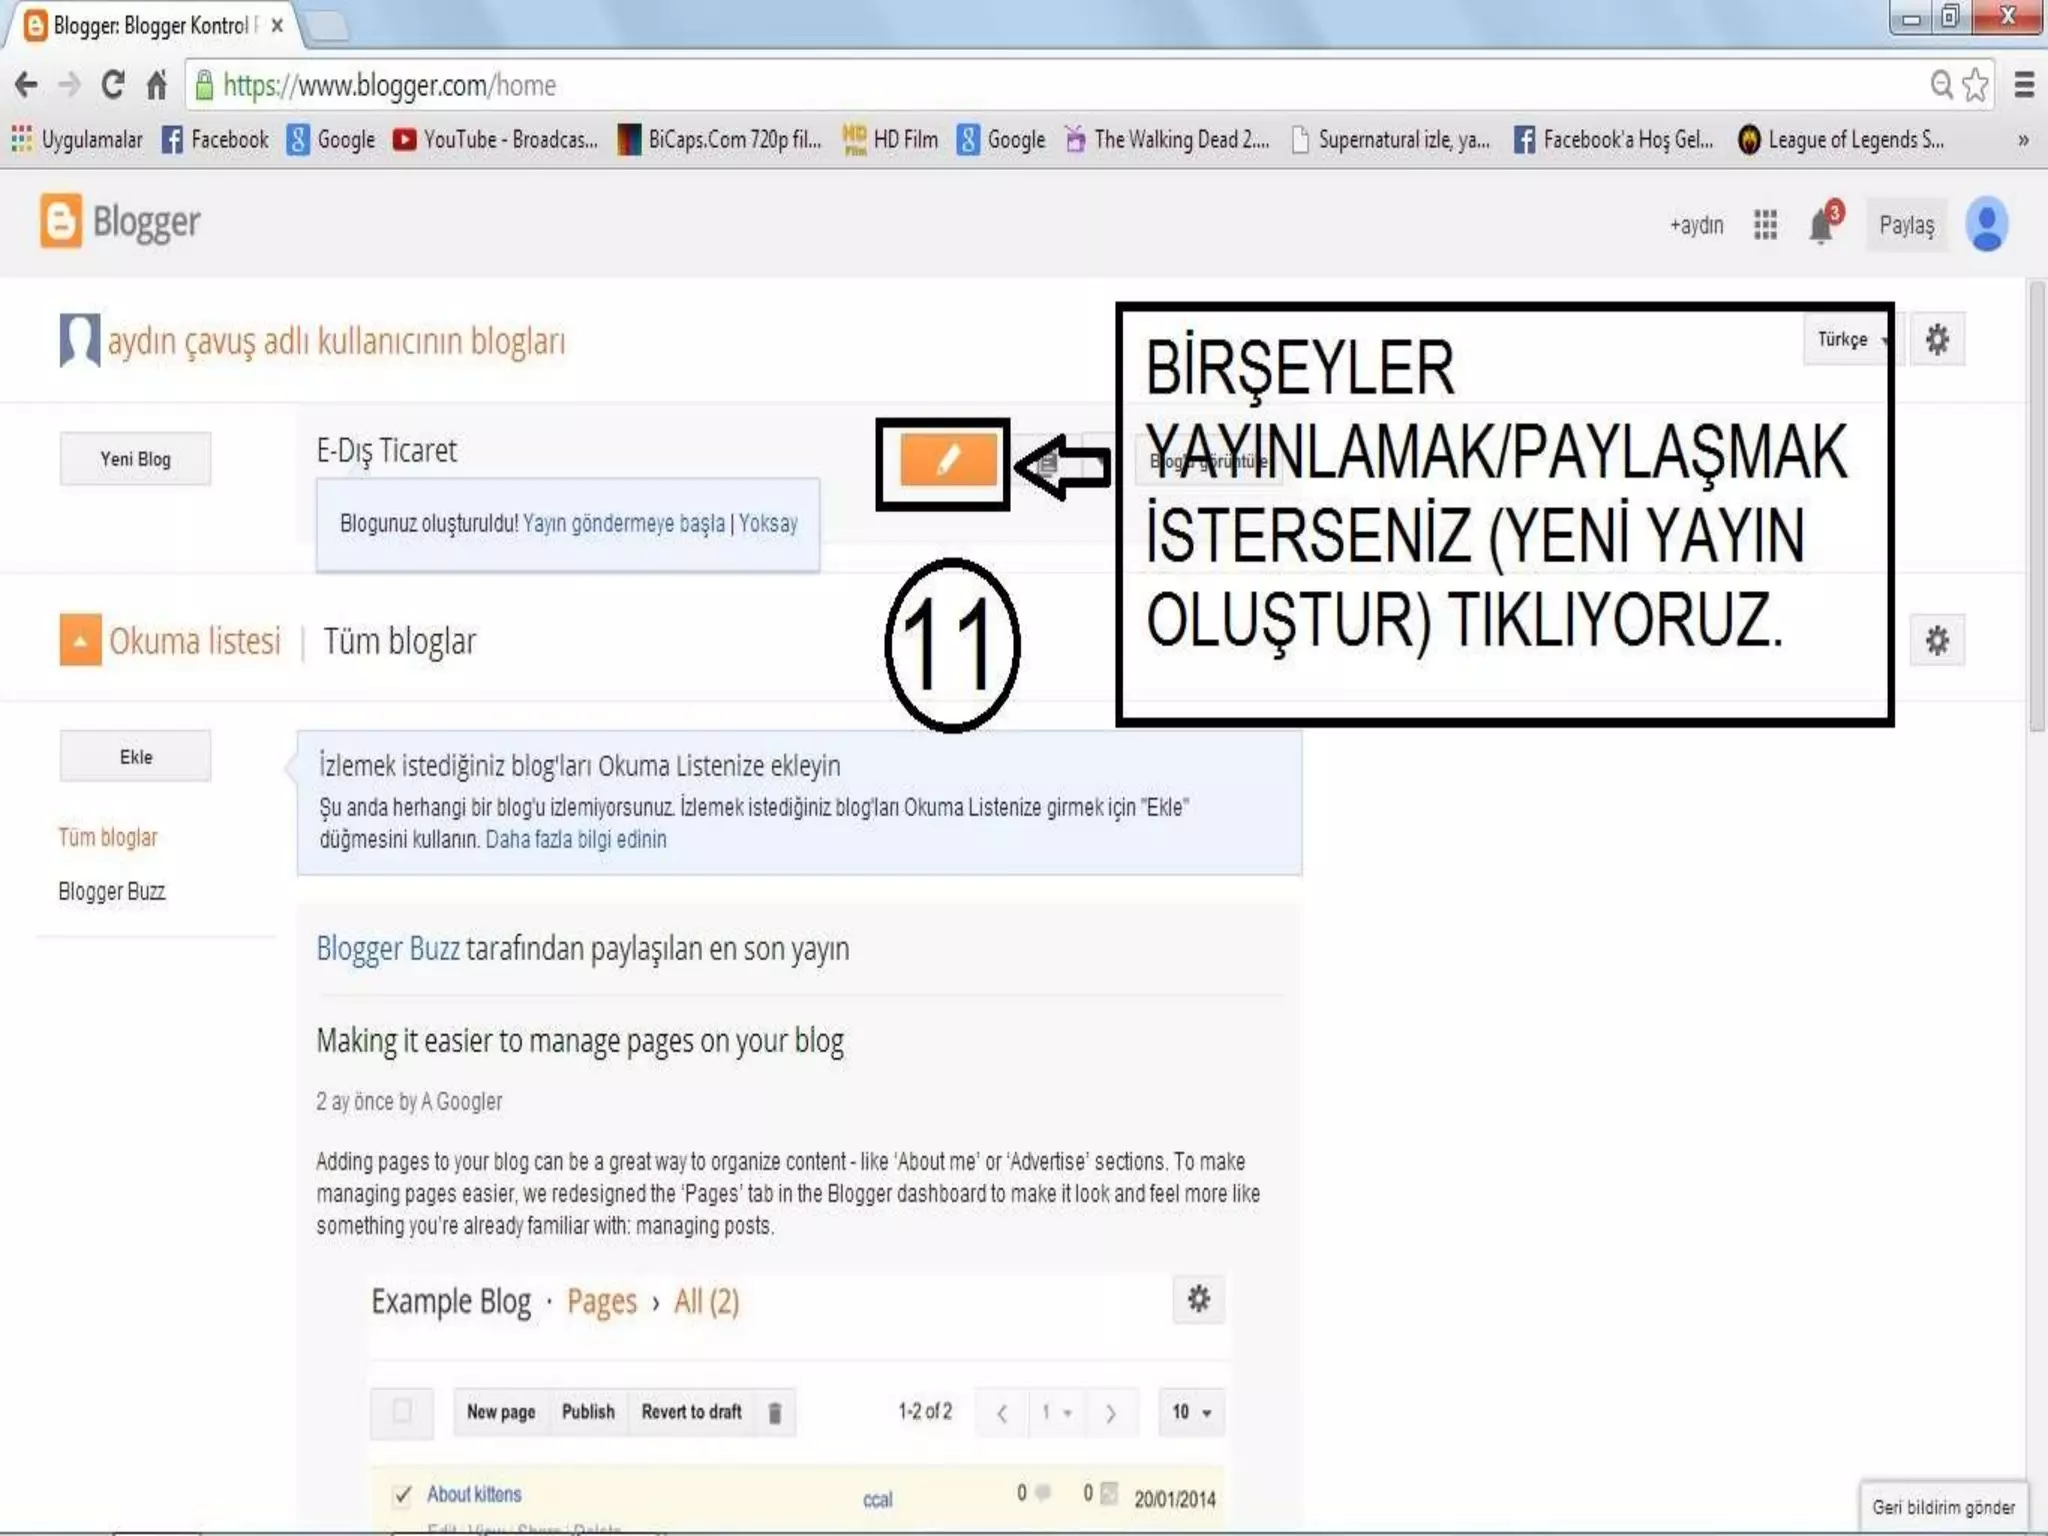Click the Ekle button
This screenshot has width=2048, height=1536.
pyautogui.click(x=135, y=757)
